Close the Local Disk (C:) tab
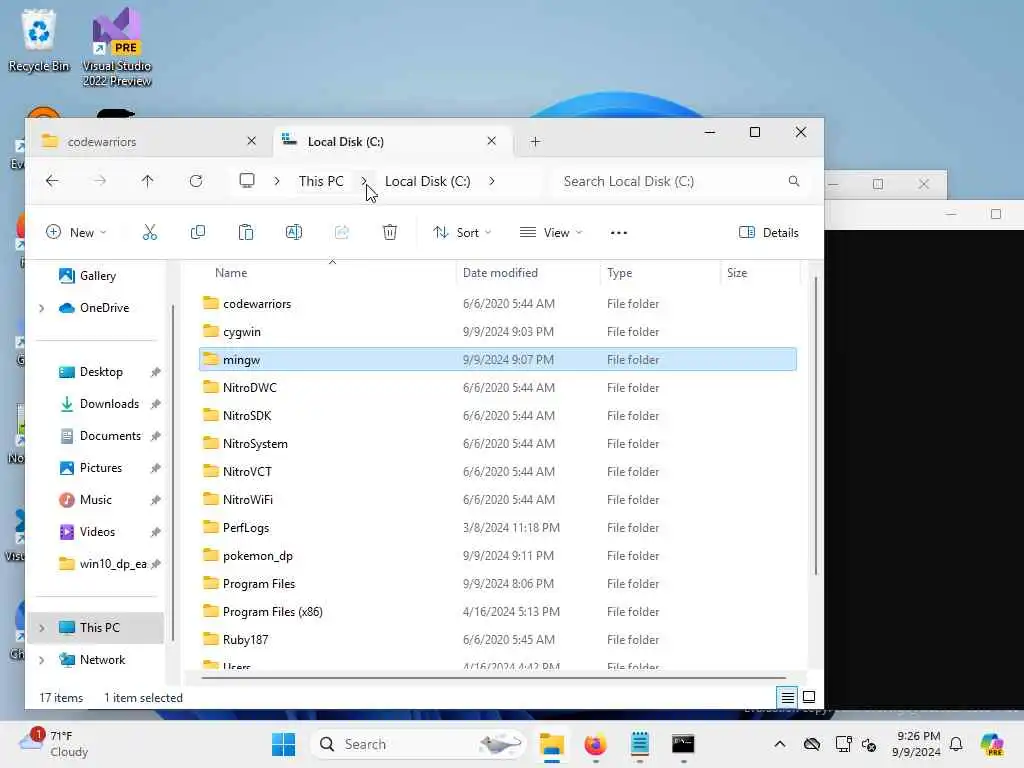The height and width of the screenshot is (768, 1024). point(492,141)
